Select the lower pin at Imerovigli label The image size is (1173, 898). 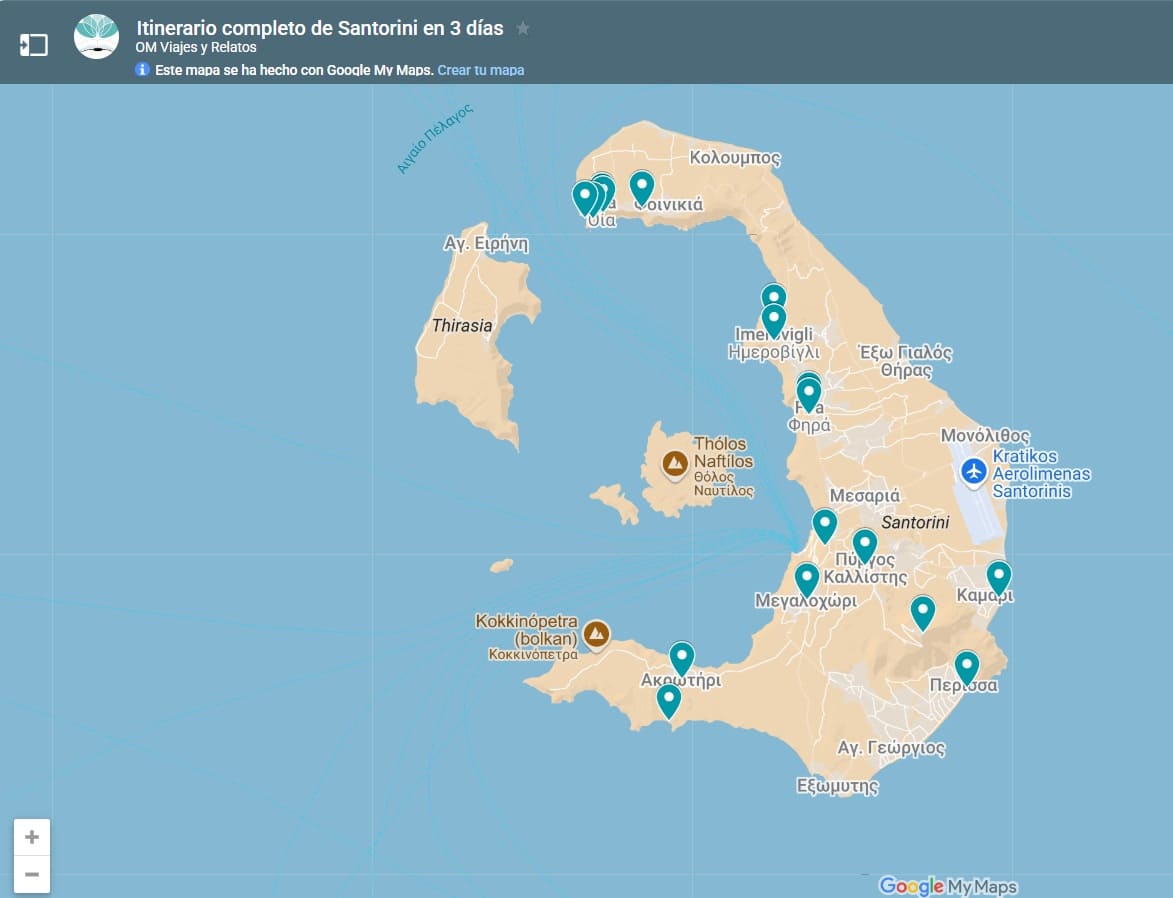pos(774,320)
